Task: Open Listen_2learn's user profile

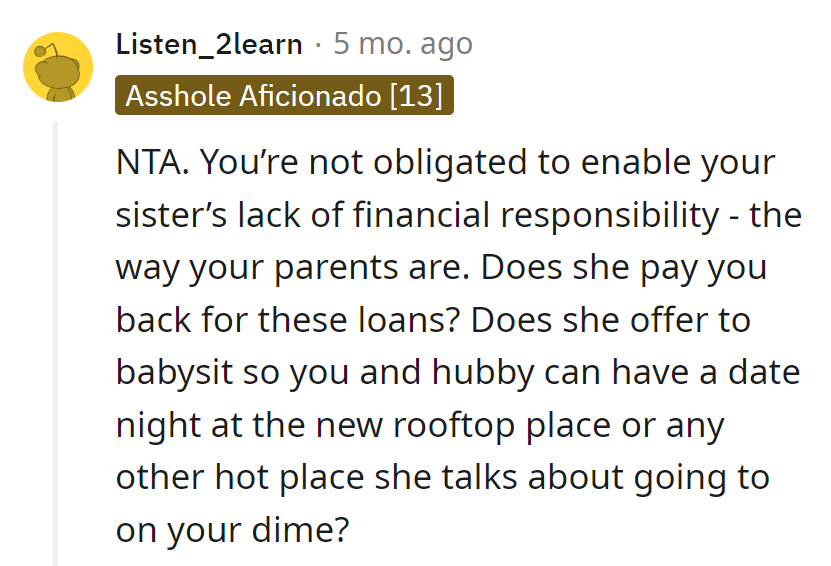Action: (x=209, y=44)
